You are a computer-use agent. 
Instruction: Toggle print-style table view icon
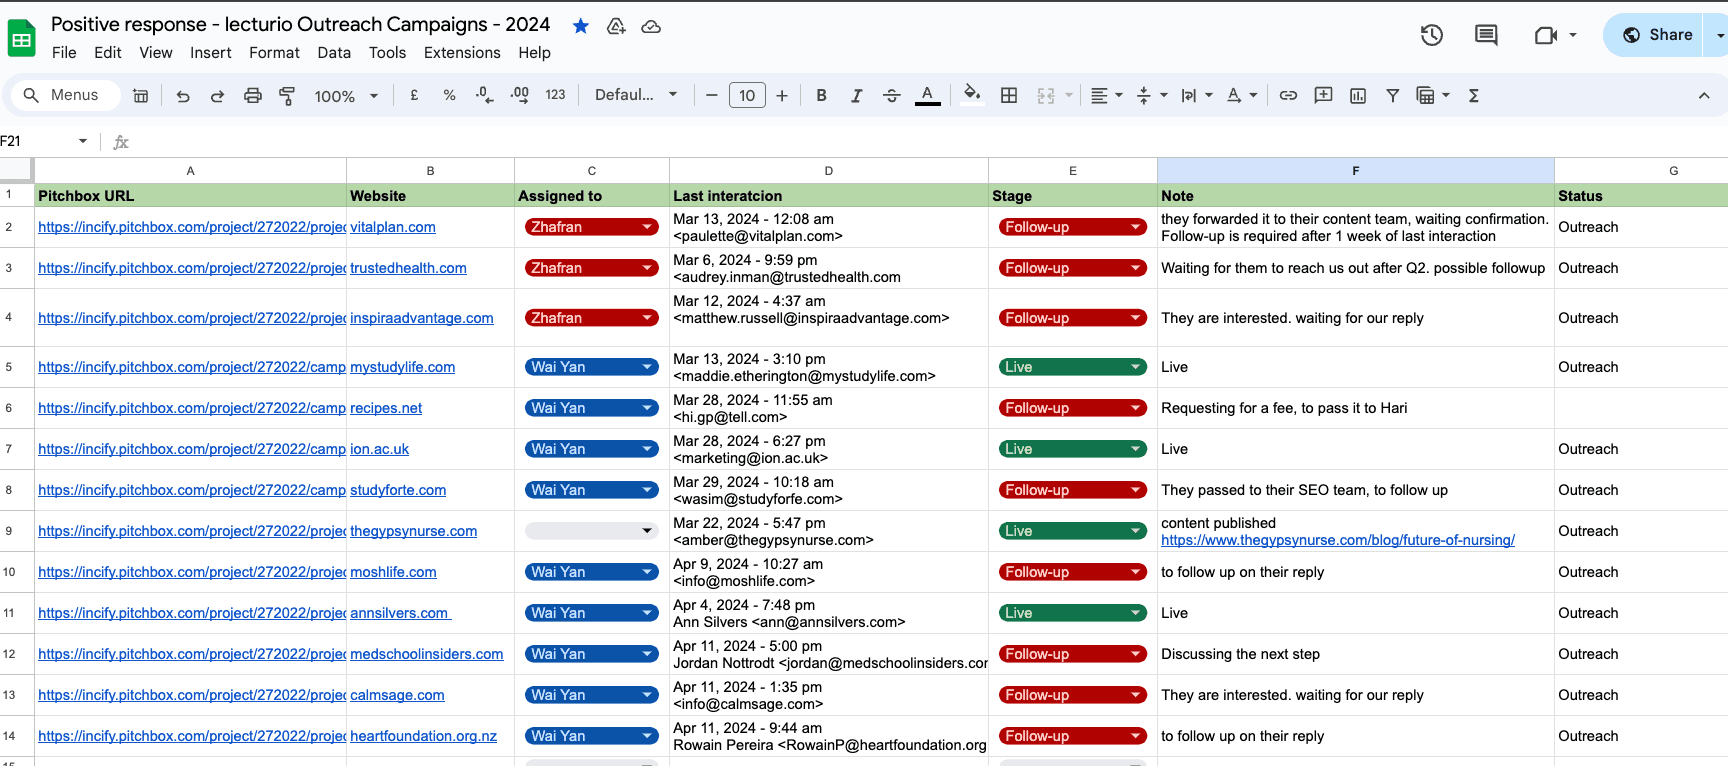click(141, 96)
